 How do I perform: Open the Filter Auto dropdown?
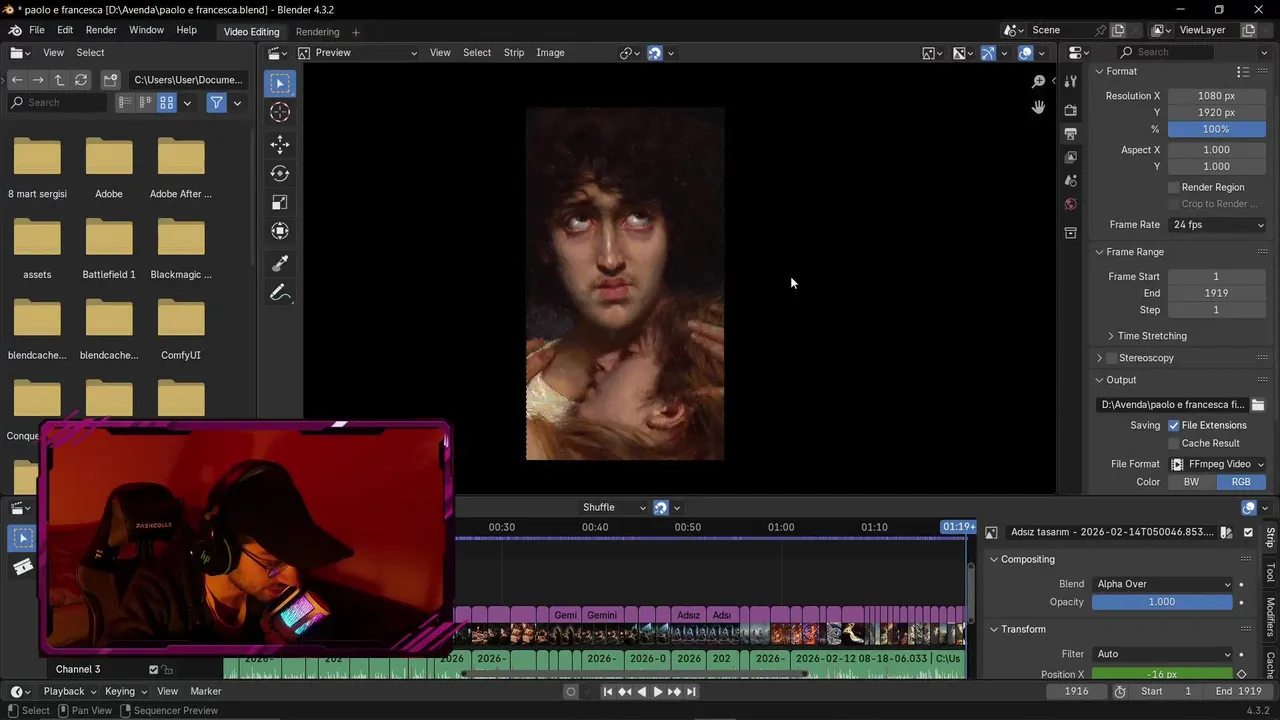pos(1163,654)
